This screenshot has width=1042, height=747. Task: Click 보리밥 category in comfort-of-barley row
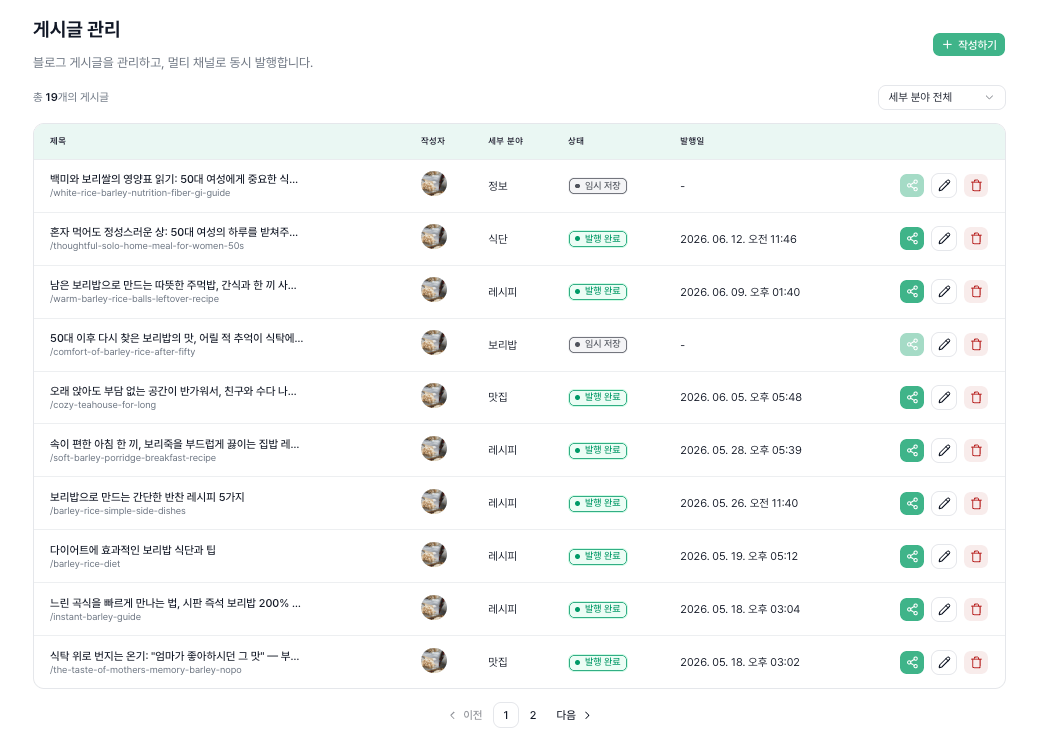(502, 344)
